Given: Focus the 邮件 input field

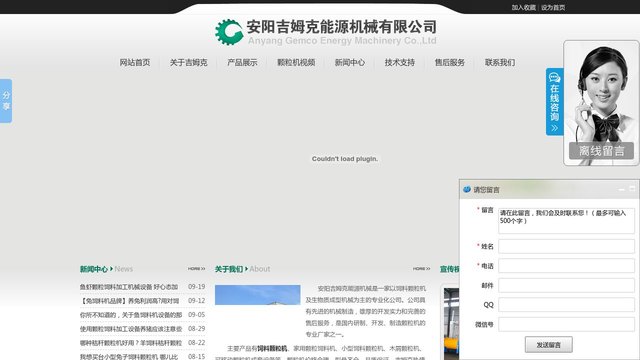Looking at the screenshot, I should tap(566, 285).
